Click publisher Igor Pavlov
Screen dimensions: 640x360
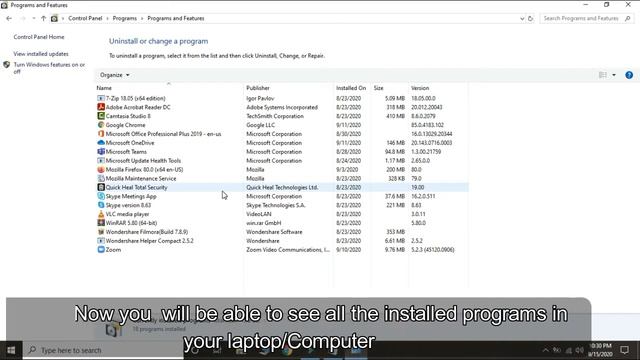(x=260, y=98)
